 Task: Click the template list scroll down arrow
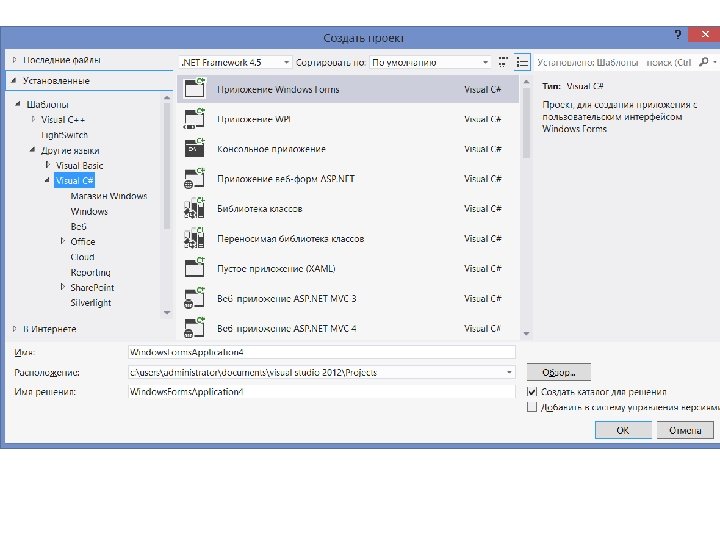click(x=526, y=333)
